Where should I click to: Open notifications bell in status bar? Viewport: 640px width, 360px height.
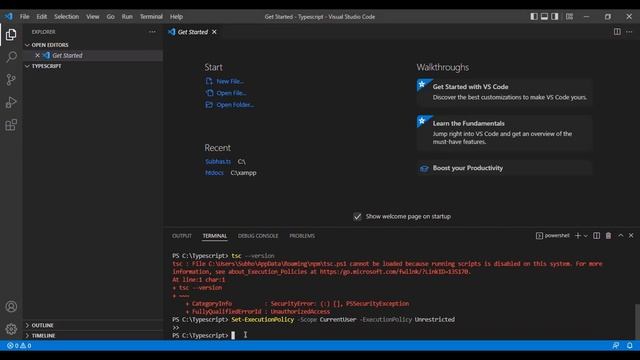(629, 346)
